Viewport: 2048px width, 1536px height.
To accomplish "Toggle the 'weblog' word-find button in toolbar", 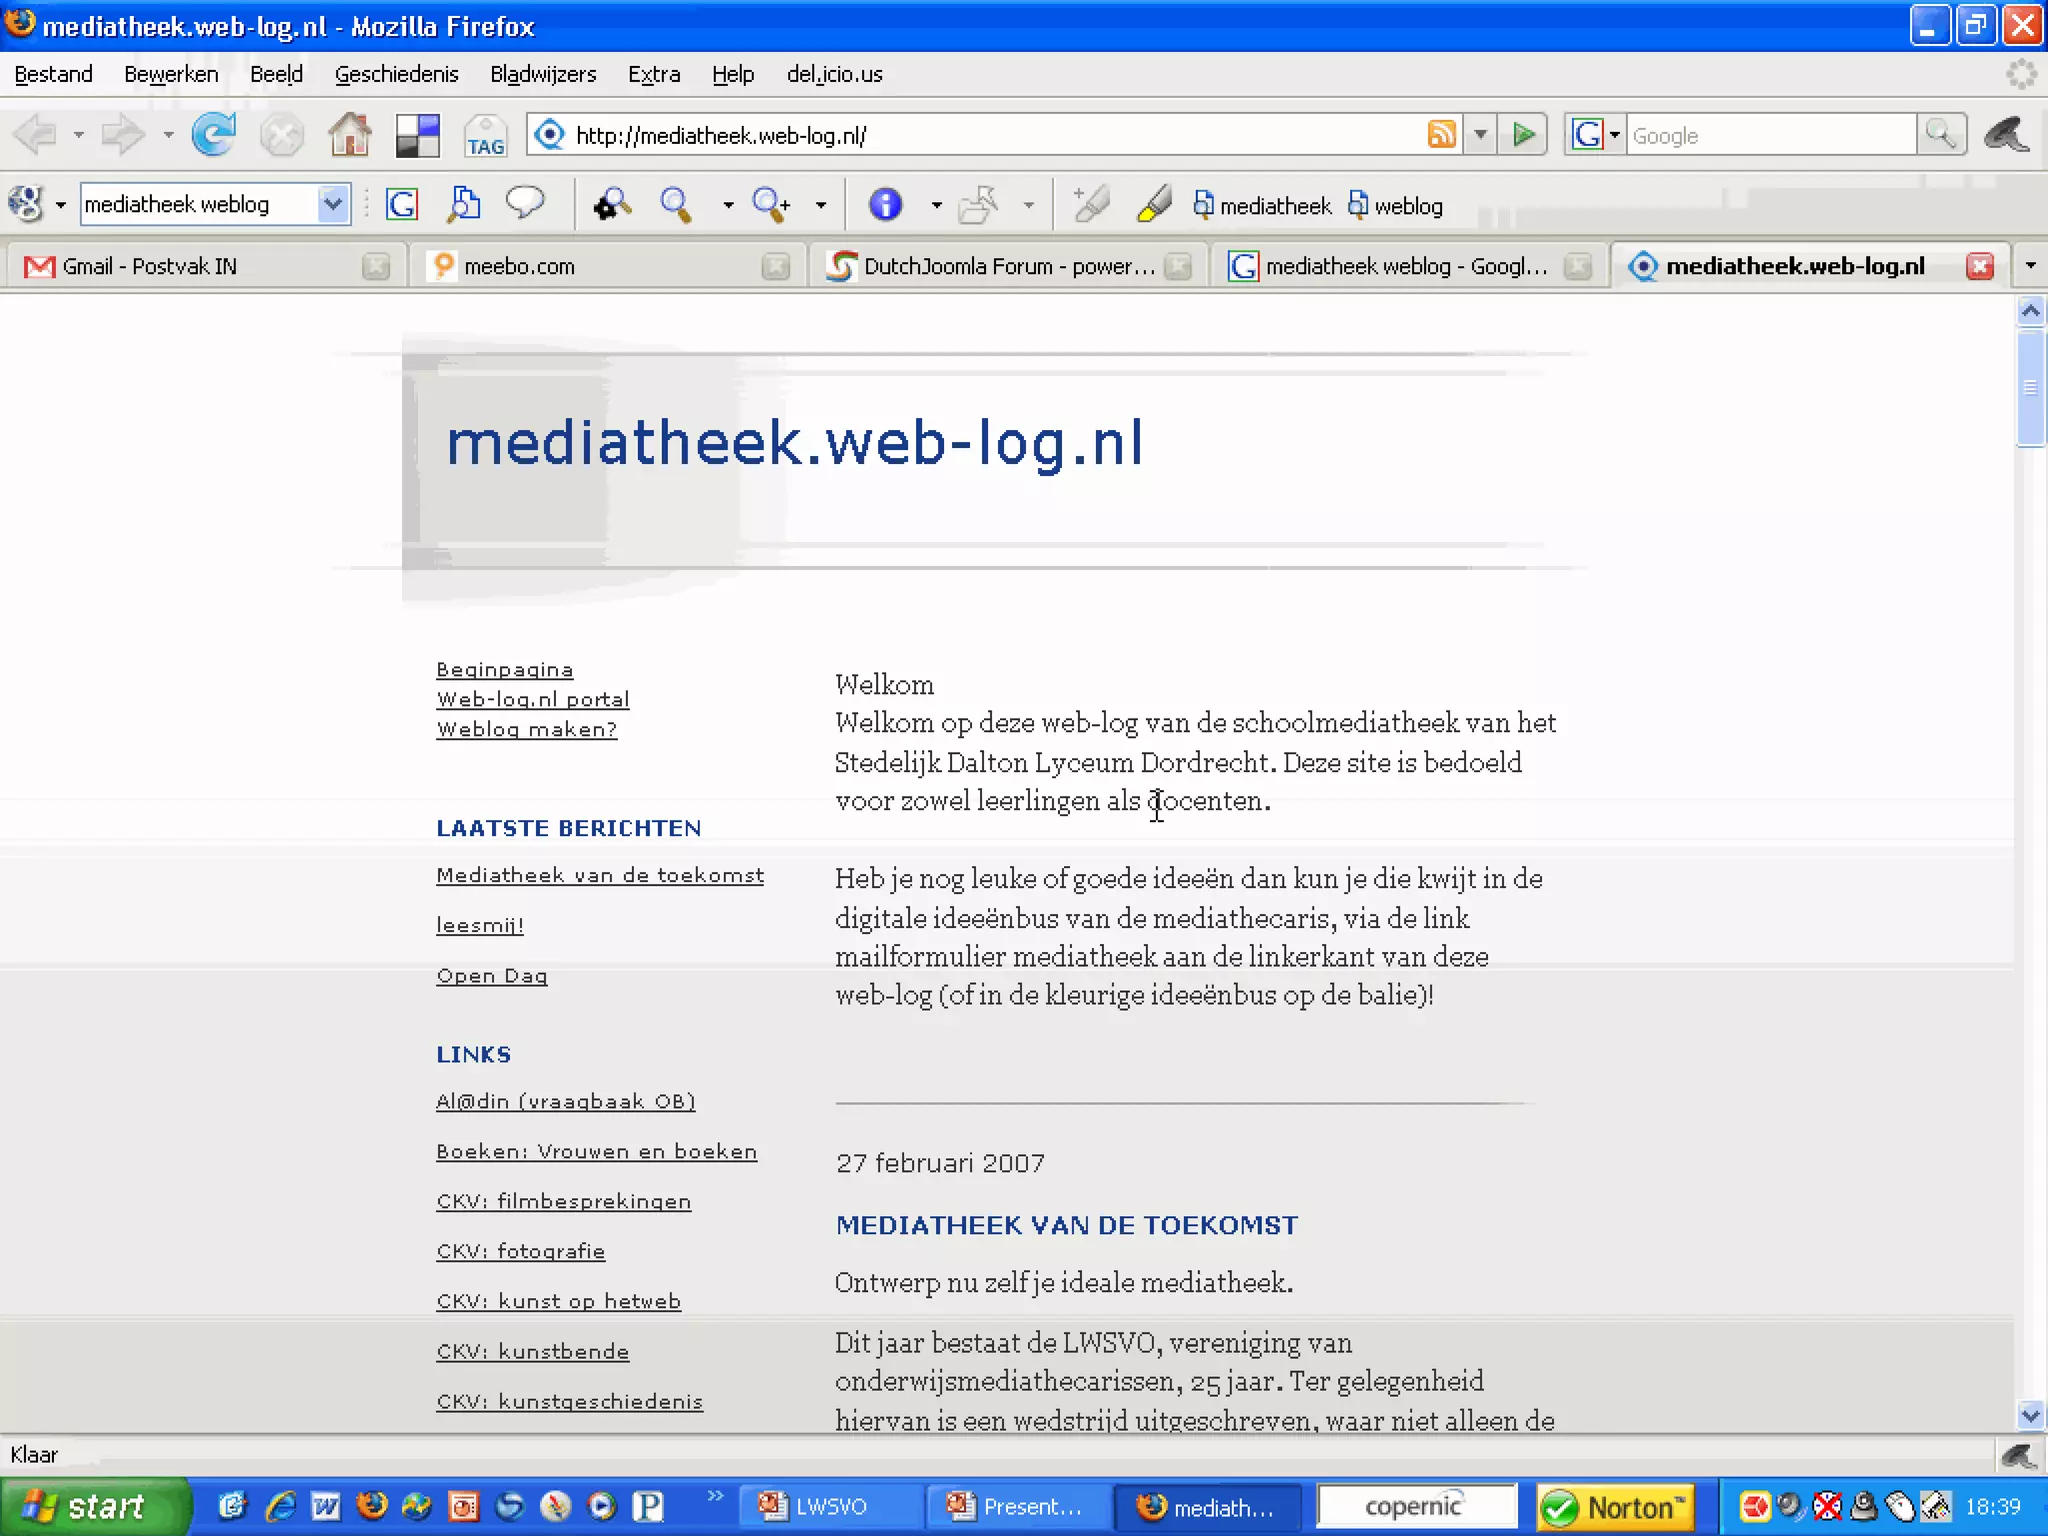I will pyautogui.click(x=1396, y=206).
